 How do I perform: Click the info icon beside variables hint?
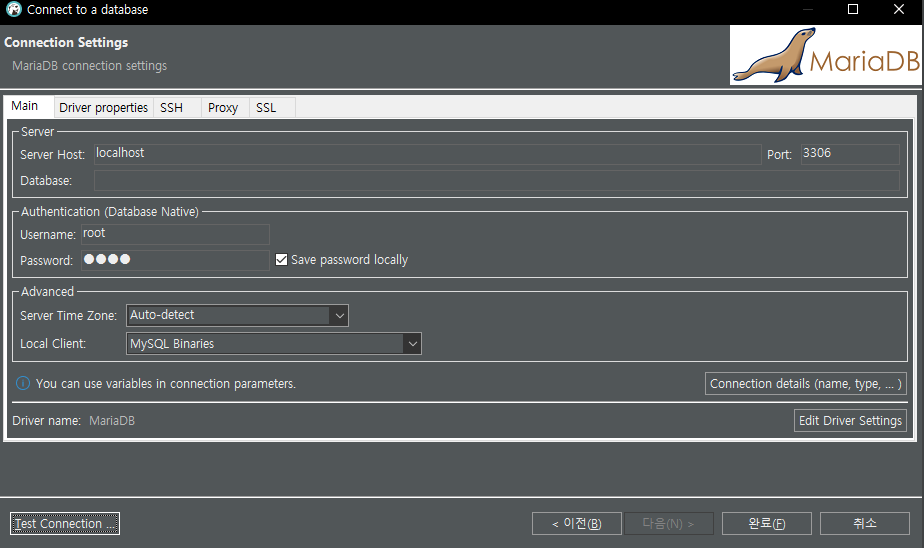click(22, 384)
